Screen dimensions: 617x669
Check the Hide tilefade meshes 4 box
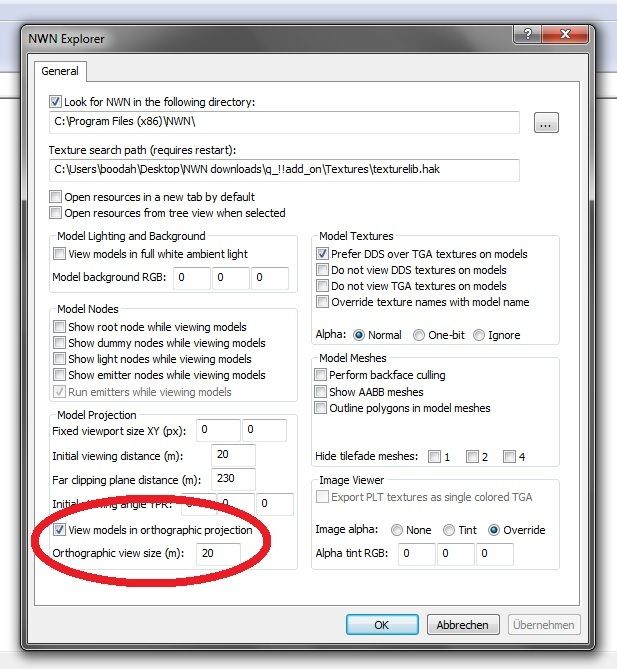tap(509, 457)
